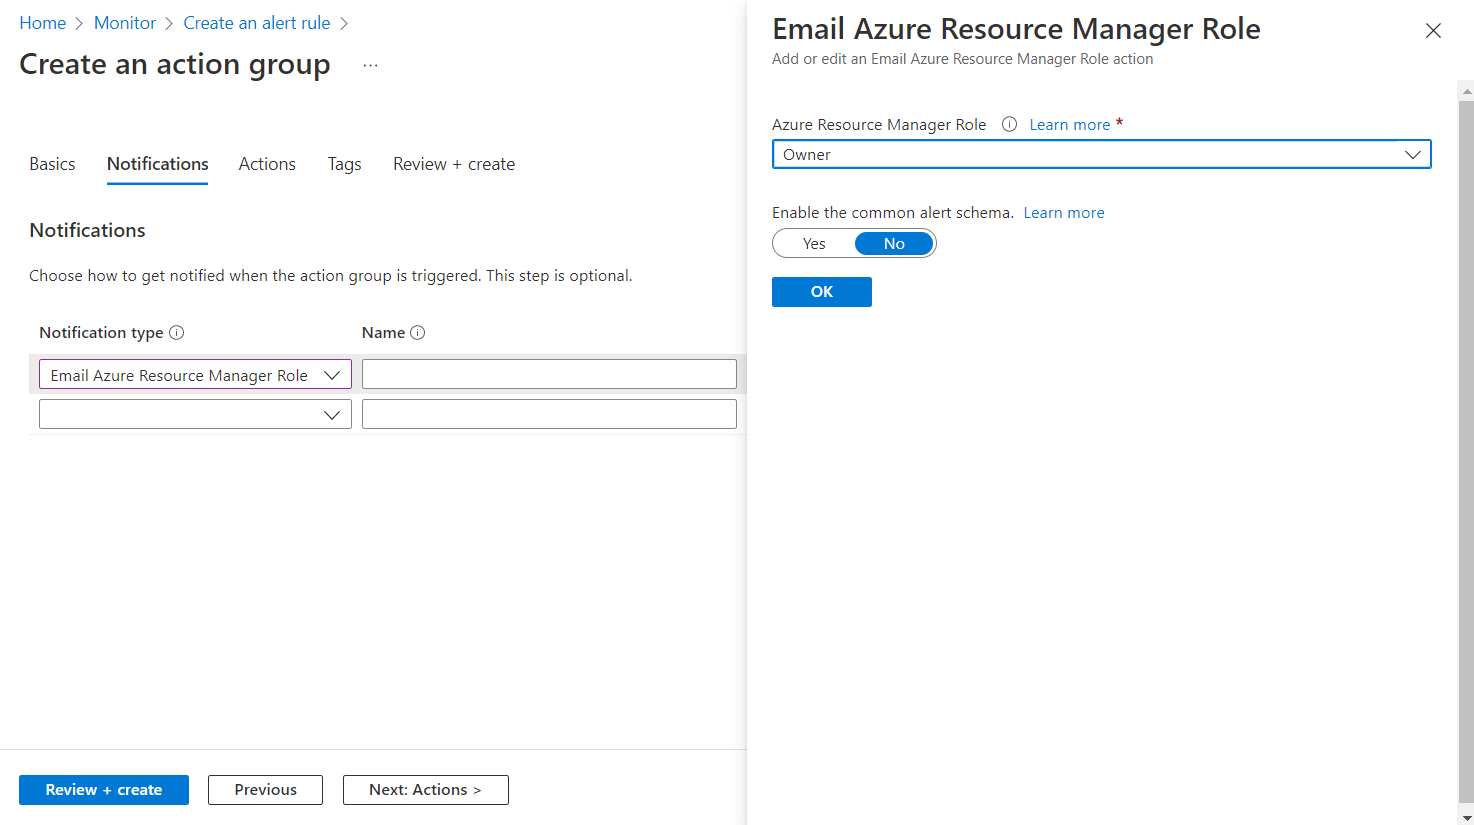The width and height of the screenshot is (1474, 825).
Task: Click the Next: Actions button
Action: (425, 790)
